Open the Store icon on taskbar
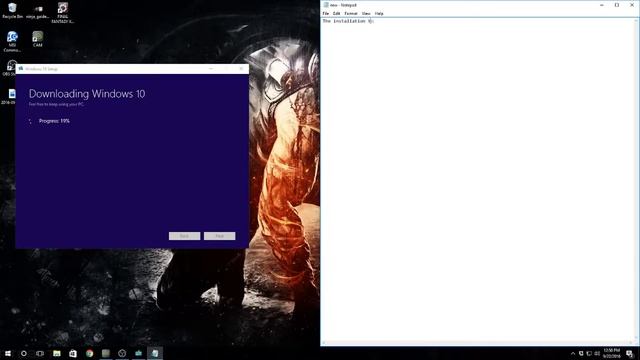This screenshot has width=640, height=360. (x=73, y=353)
